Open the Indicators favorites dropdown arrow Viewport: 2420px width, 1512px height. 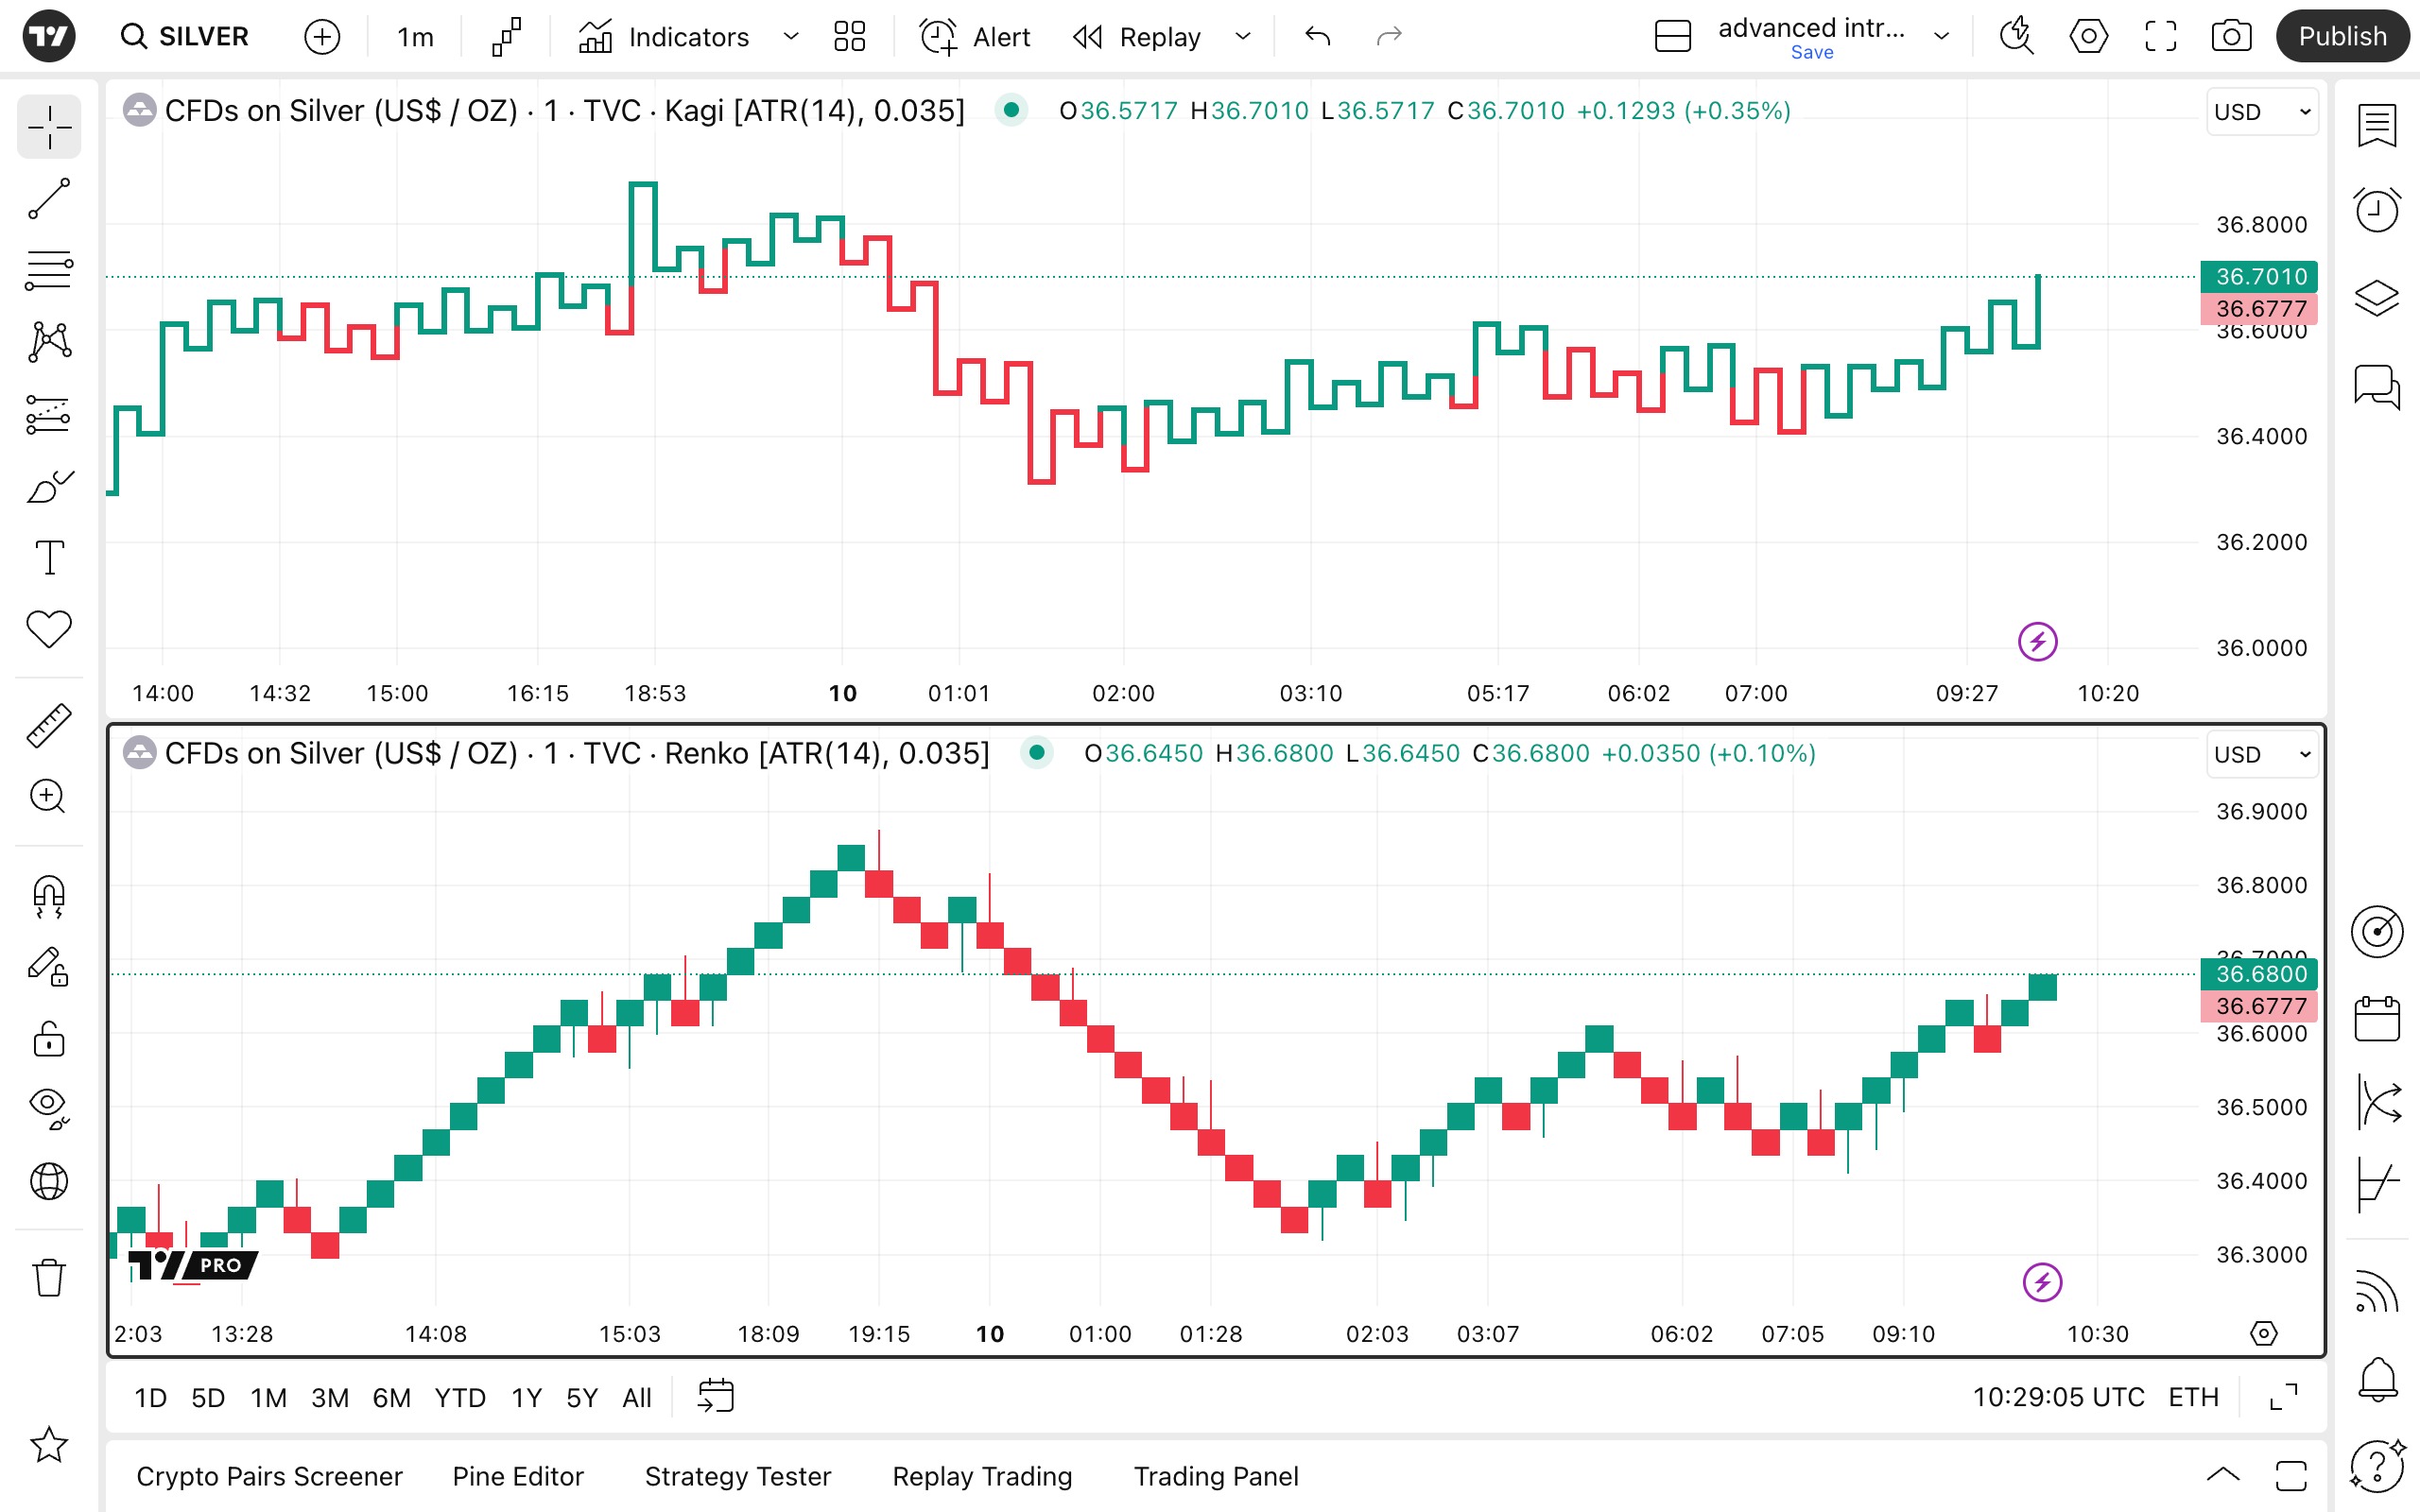pyautogui.click(x=791, y=37)
